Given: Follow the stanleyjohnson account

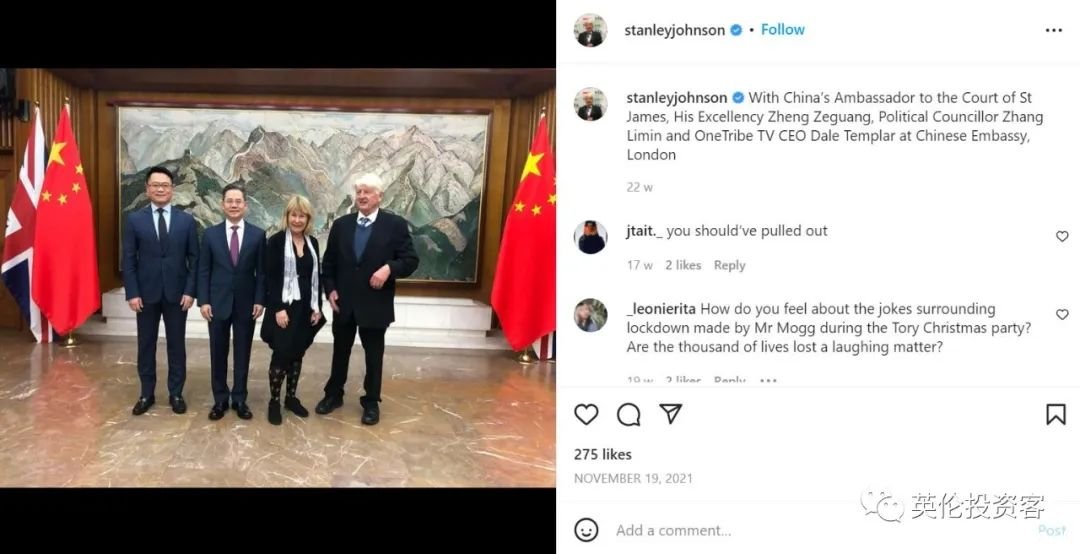Looking at the screenshot, I should (x=782, y=30).
